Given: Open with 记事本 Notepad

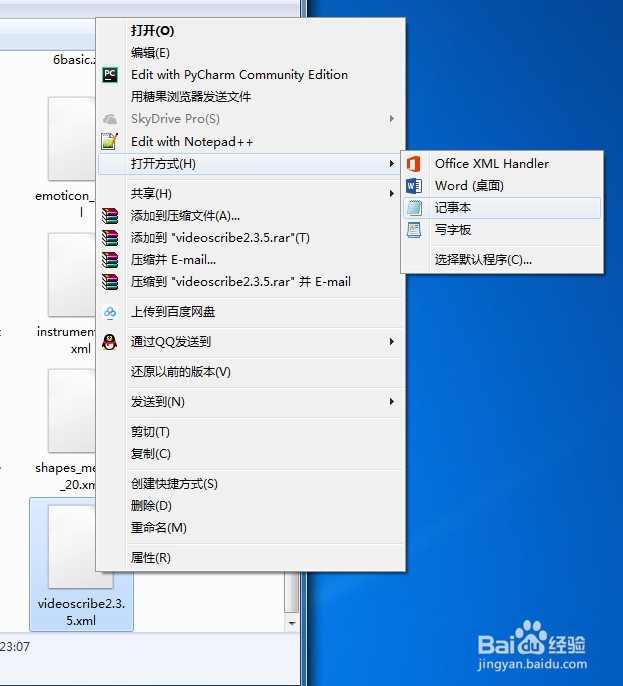Looking at the screenshot, I should coord(502,208).
